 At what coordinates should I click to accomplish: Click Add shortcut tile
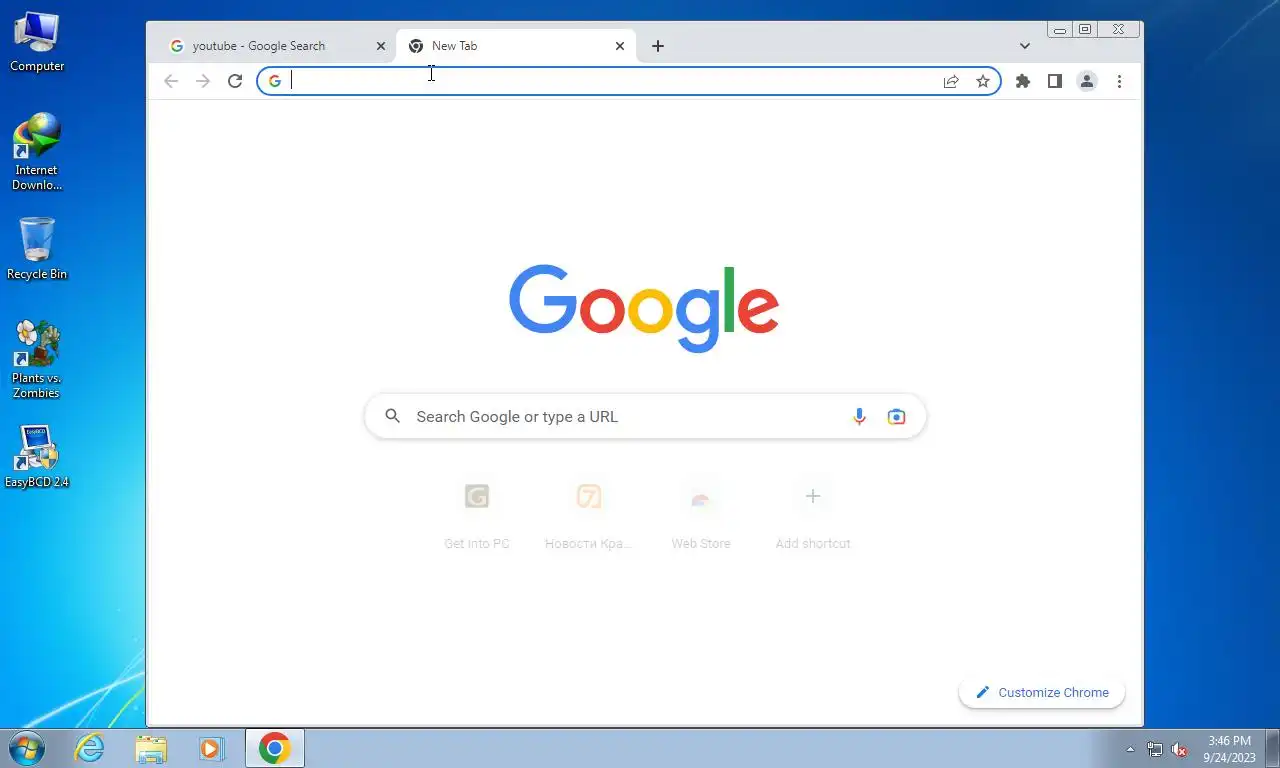pyautogui.click(x=813, y=514)
